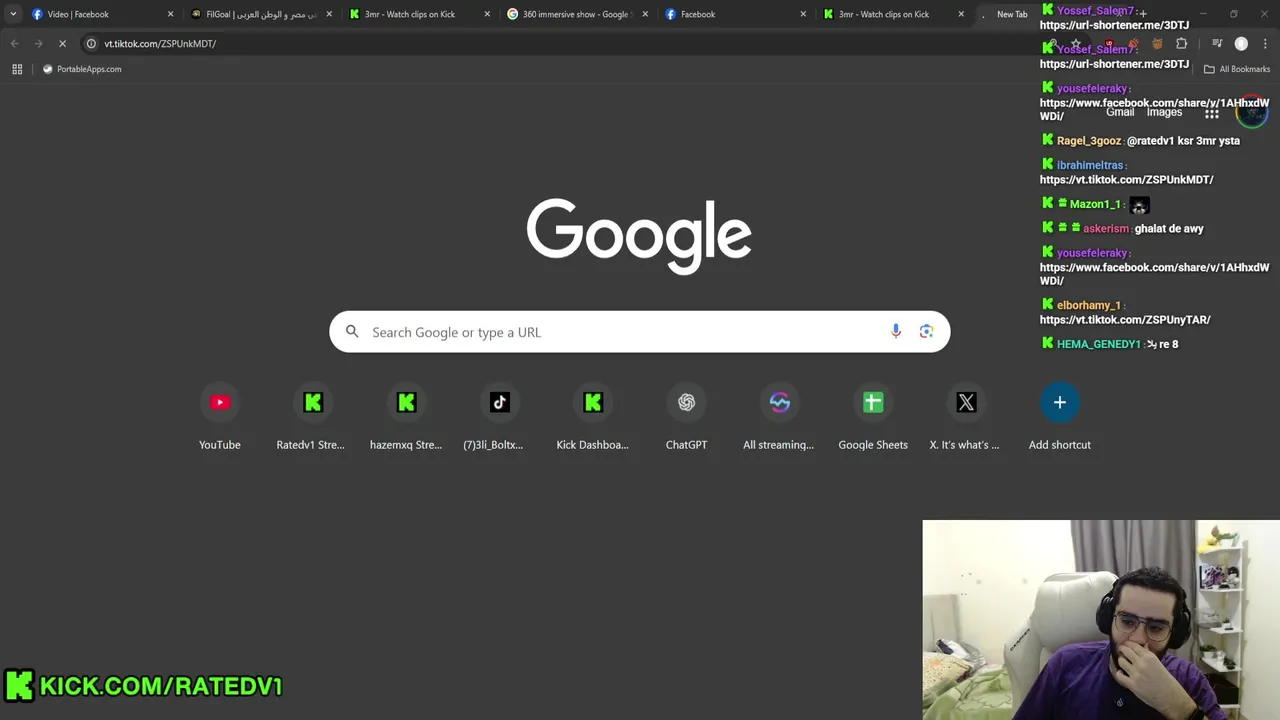Click askerism's 'ghalat de awy' message
The height and width of the screenshot is (720, 1280).
click(1169, 229)
